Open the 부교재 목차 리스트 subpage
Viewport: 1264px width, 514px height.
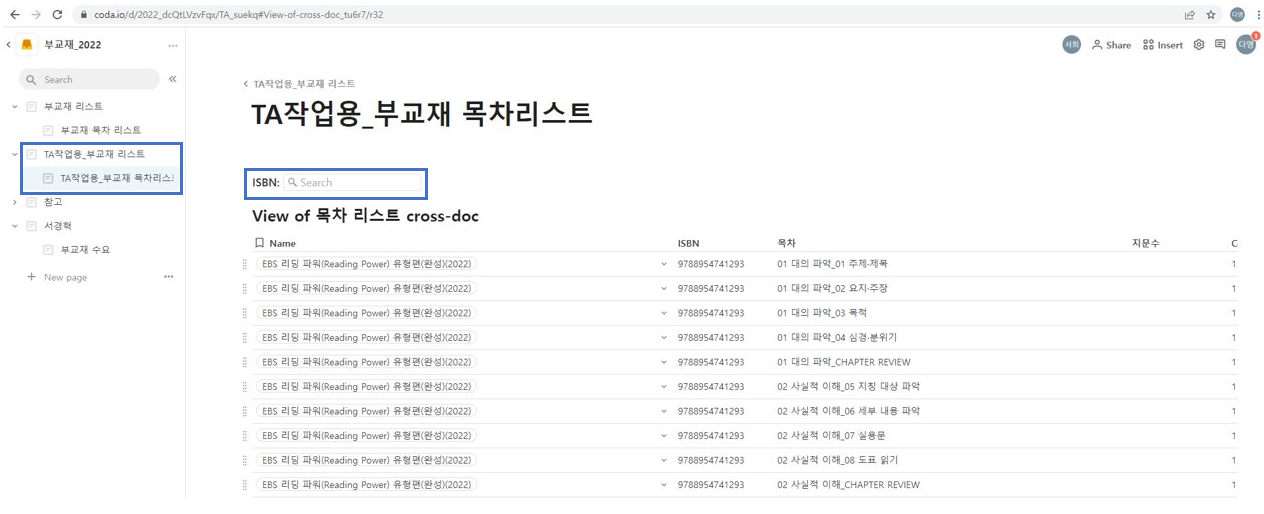pyautogui.click(x=100, y=130)
